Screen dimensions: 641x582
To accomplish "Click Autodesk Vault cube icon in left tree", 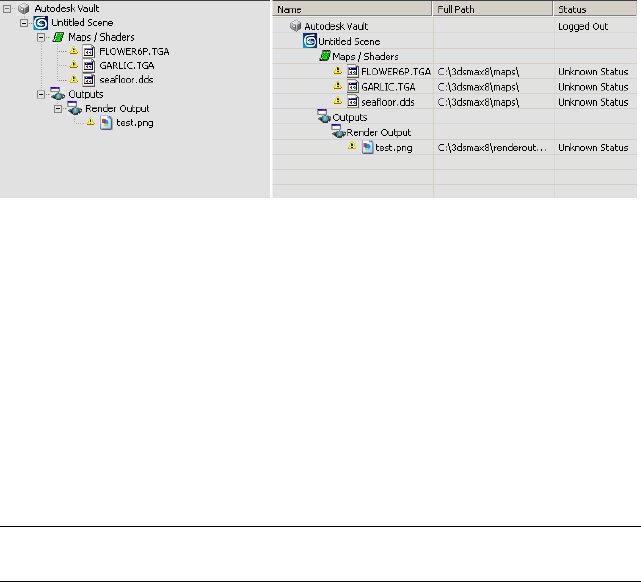I will [24, 9].
